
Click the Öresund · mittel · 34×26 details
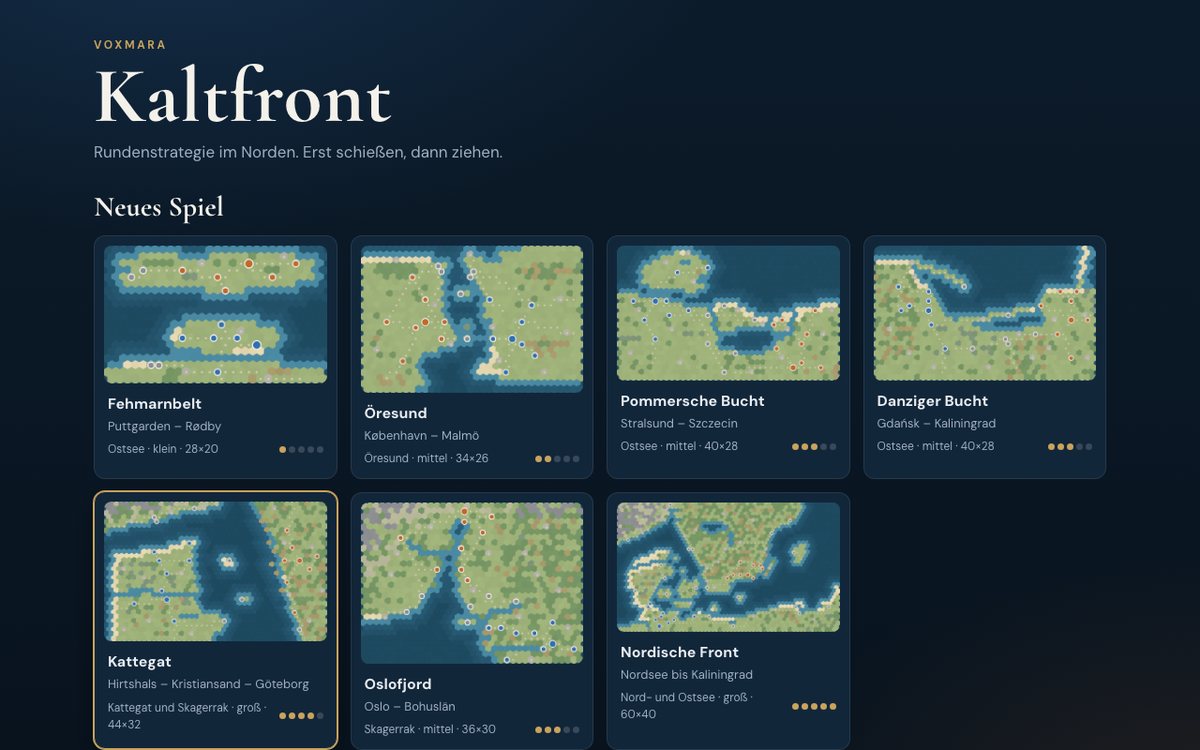426,458
